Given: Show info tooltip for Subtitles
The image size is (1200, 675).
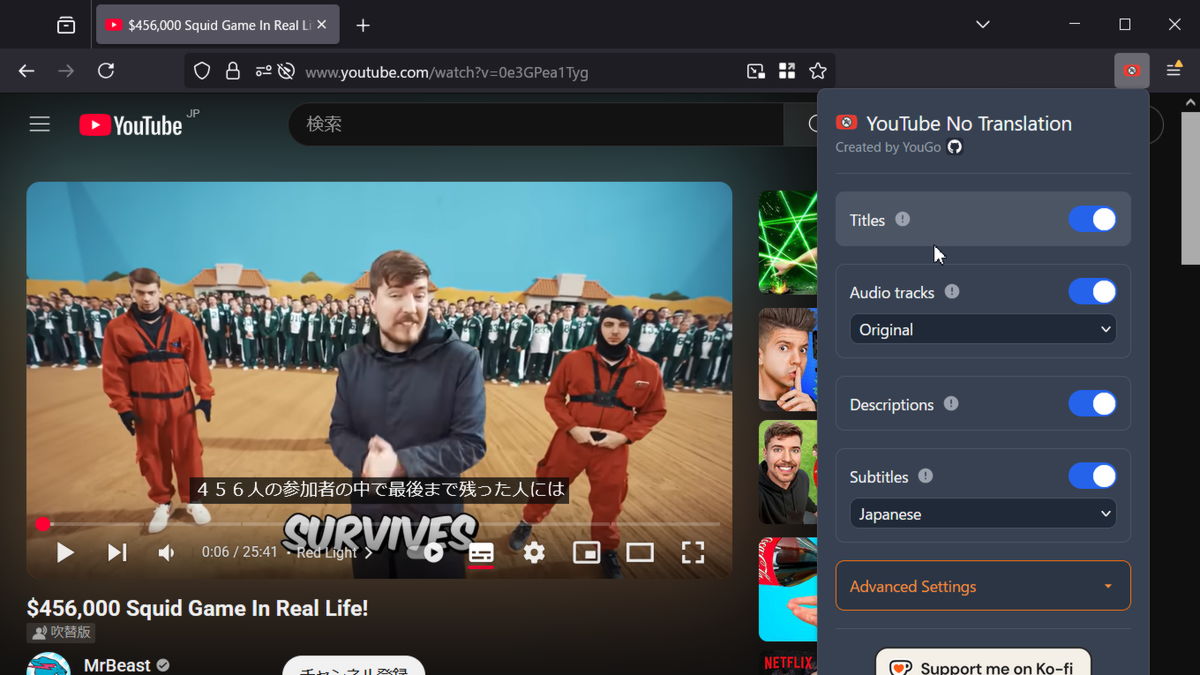Looking at the screenshot, I should point(926,476).
